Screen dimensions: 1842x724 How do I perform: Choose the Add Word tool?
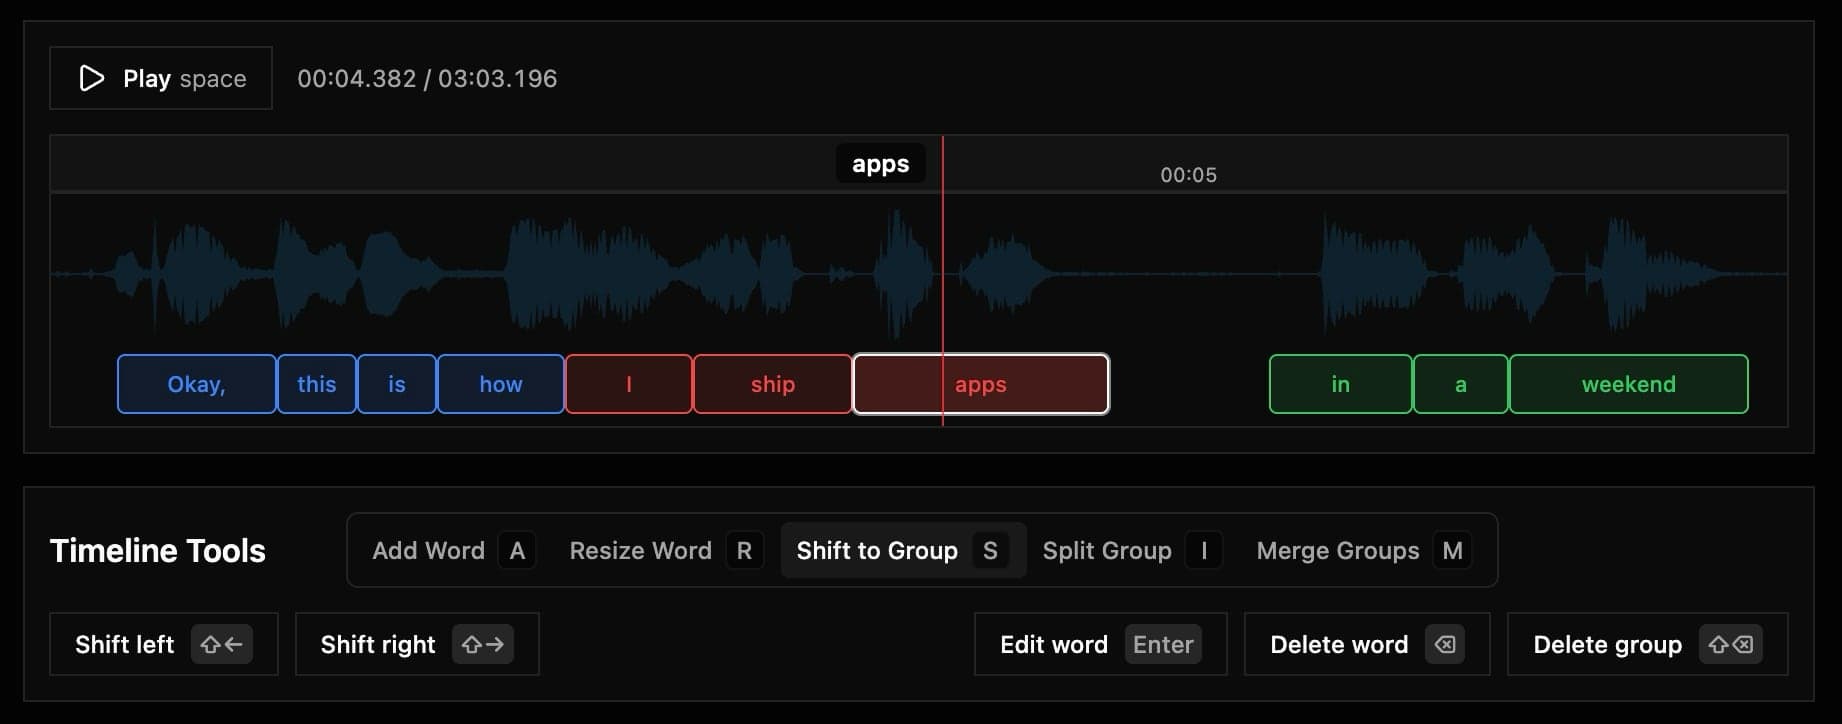(x=453, y=550)
